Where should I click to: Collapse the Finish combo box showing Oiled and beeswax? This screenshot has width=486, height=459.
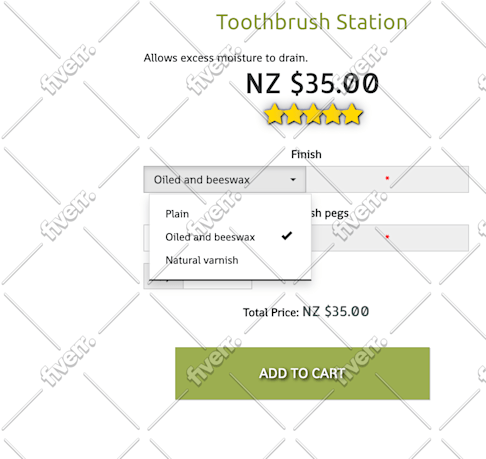(x=225, y=180)
